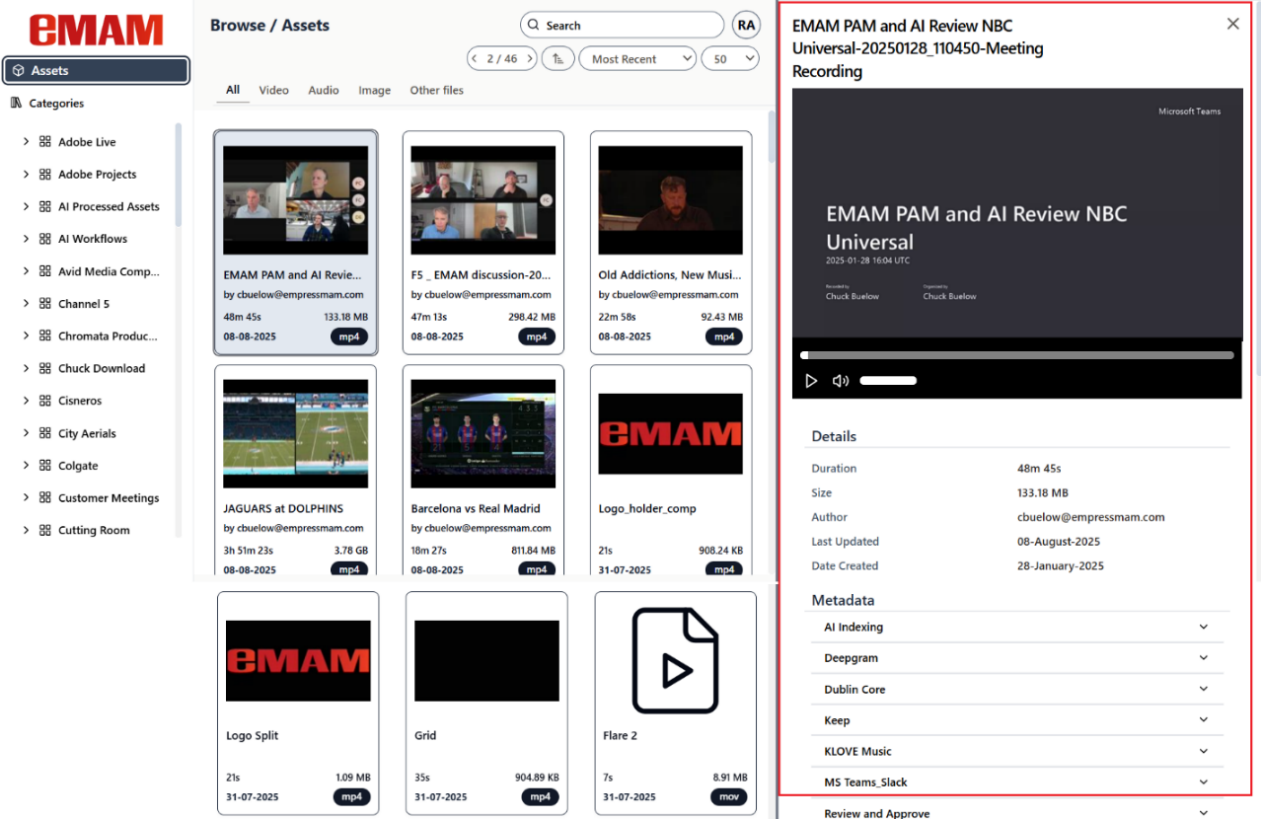Click the grid icon beside AI Workflows

(x=45, y=239)
